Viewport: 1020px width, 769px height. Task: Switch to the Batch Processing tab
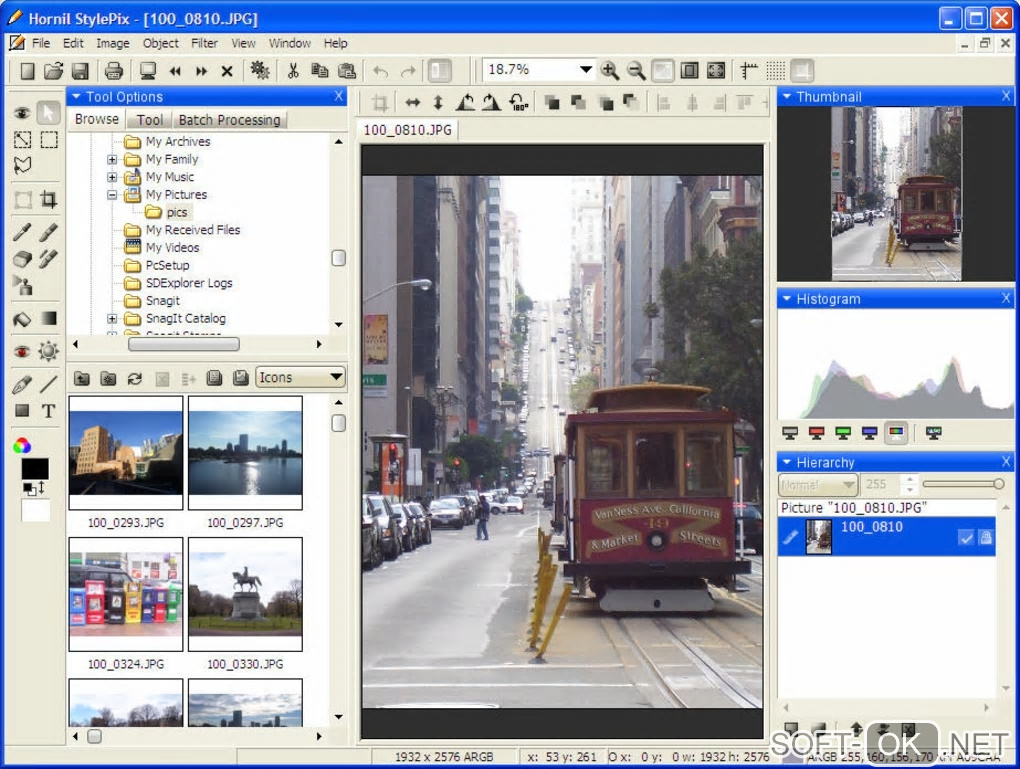click(x=230, y=120)
